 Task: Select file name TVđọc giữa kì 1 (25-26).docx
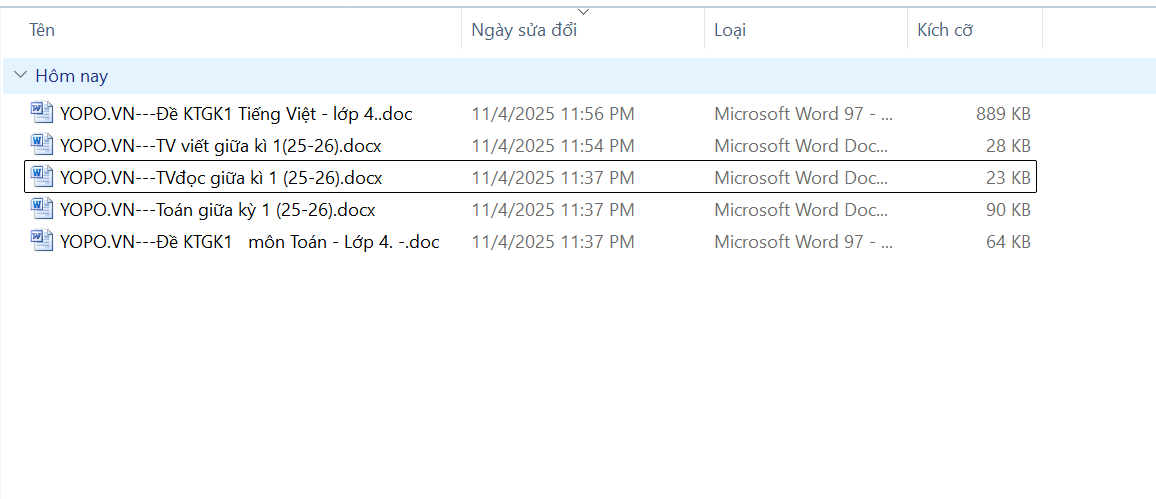pyautogui.click(x=221, y=178)
